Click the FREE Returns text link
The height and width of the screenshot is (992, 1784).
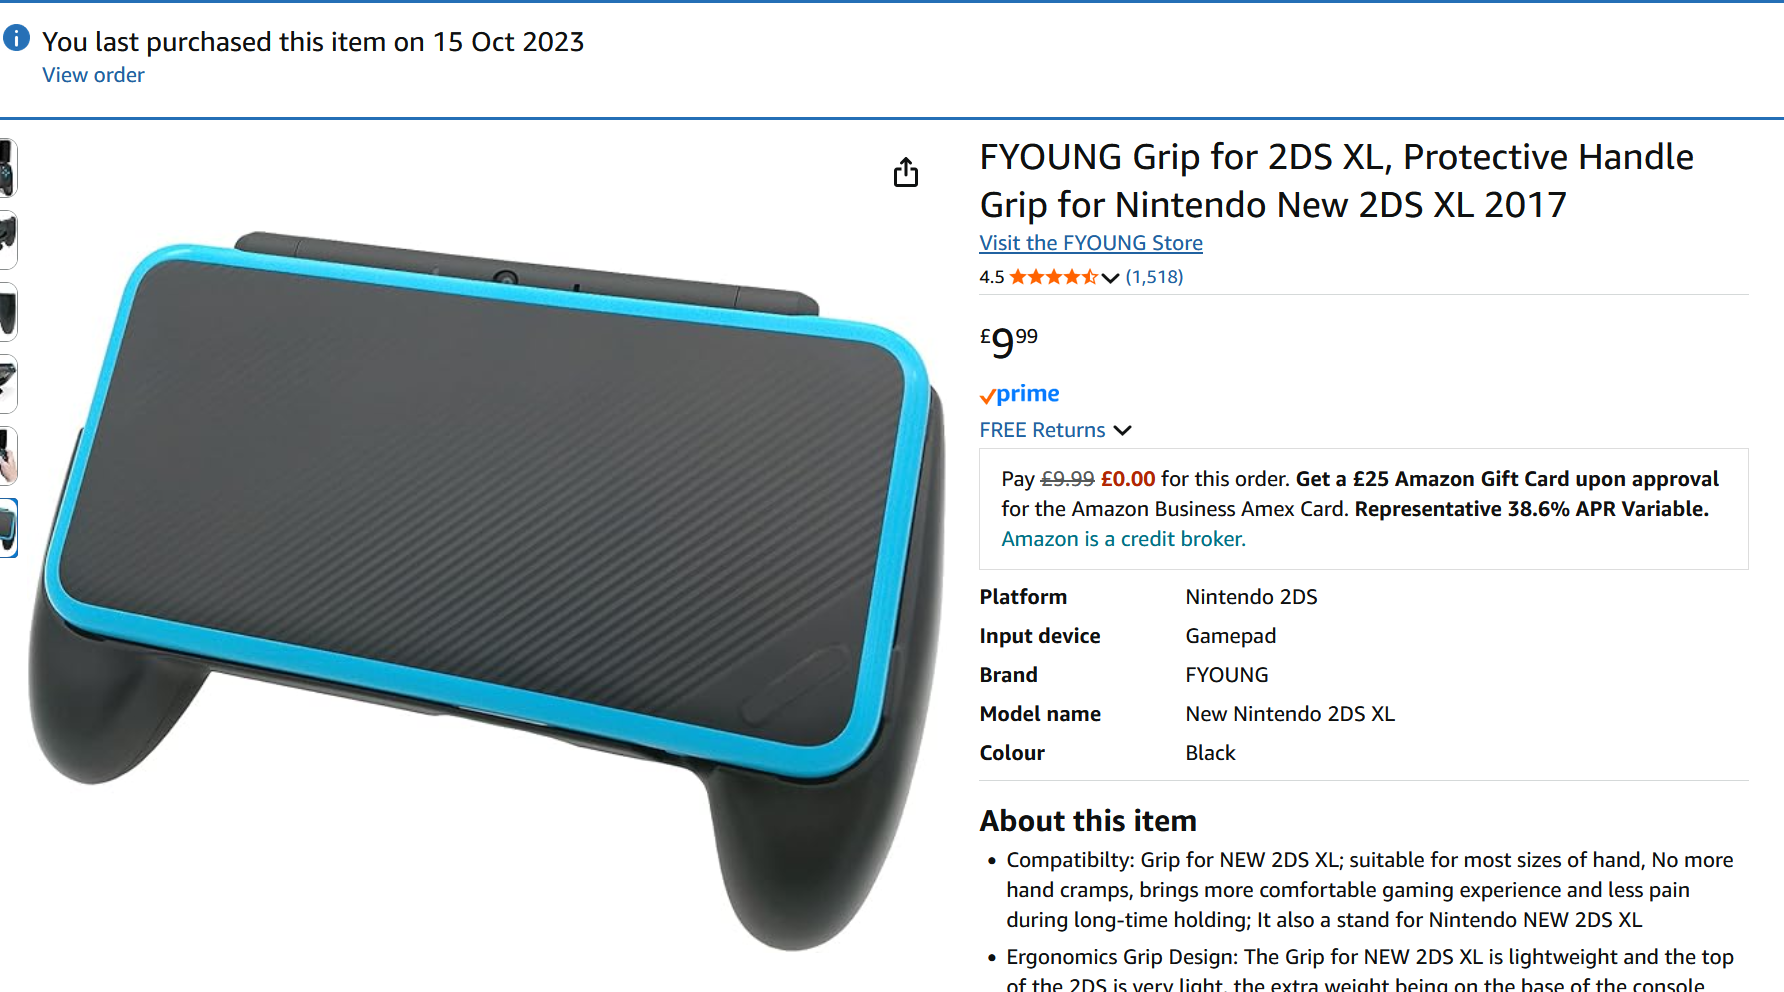click(x=1042, y=430)
